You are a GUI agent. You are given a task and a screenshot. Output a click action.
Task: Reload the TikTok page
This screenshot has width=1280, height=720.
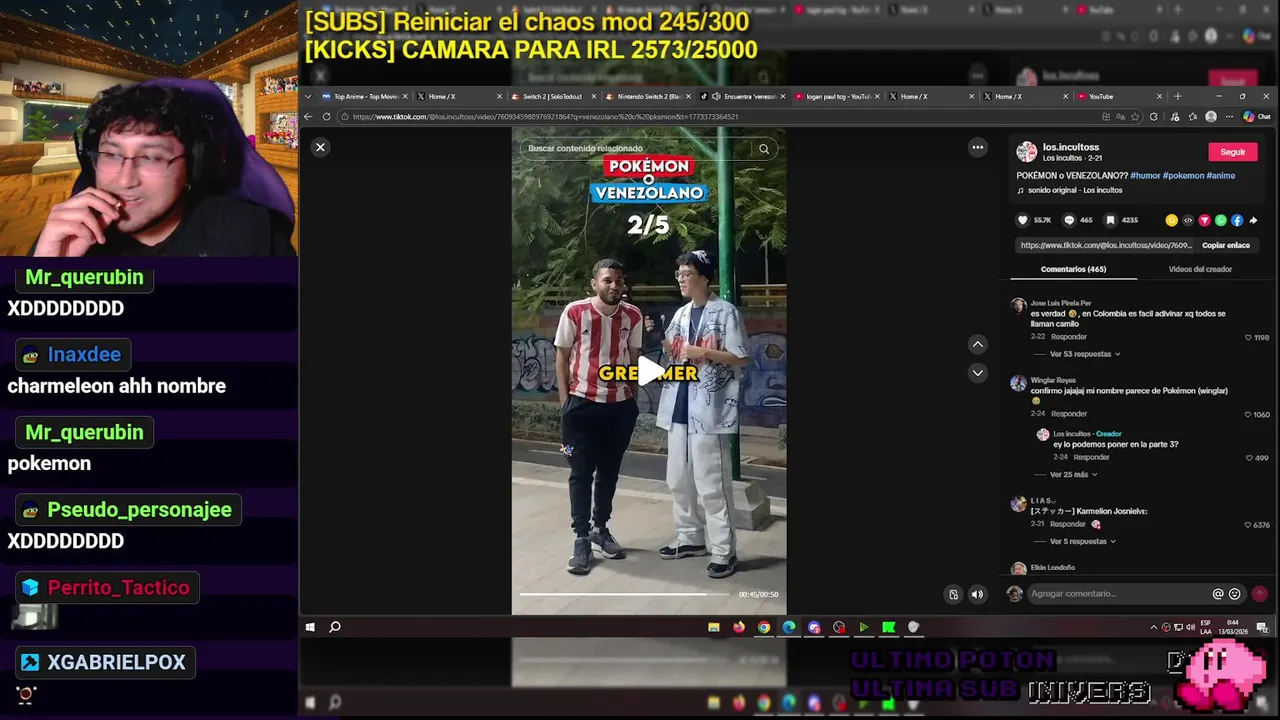click(x=326, y=116)
